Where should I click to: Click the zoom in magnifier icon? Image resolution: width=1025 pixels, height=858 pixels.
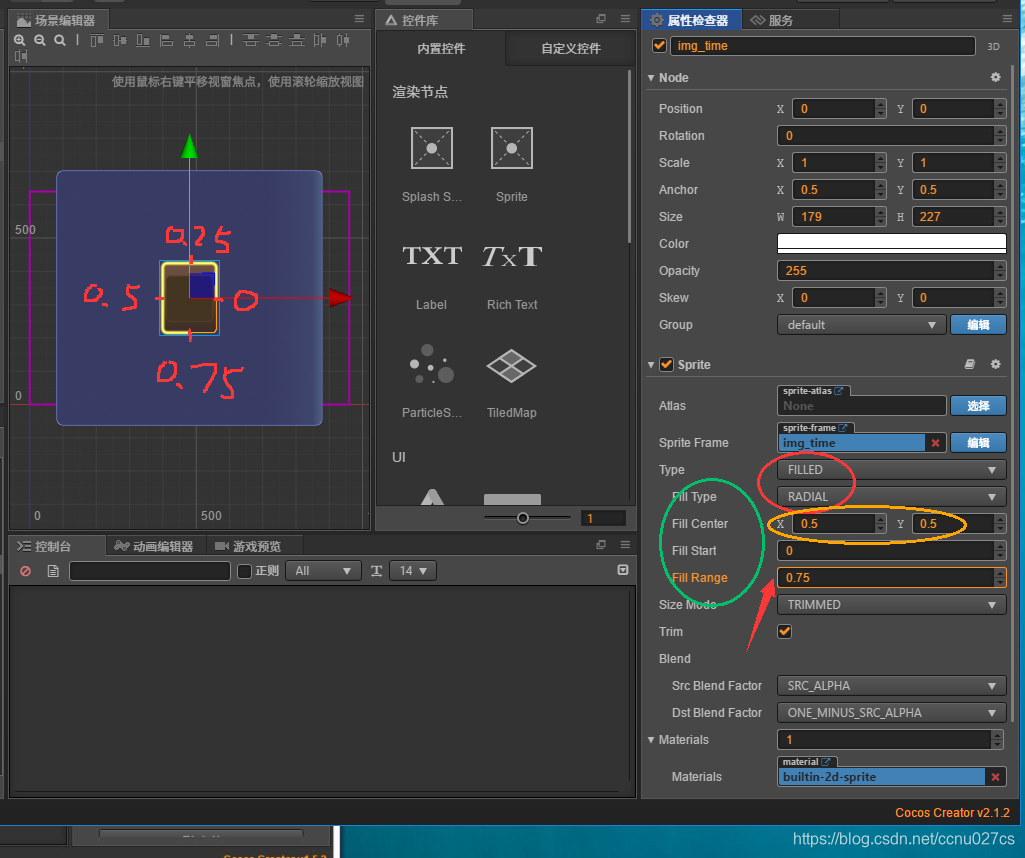[20, 41]
